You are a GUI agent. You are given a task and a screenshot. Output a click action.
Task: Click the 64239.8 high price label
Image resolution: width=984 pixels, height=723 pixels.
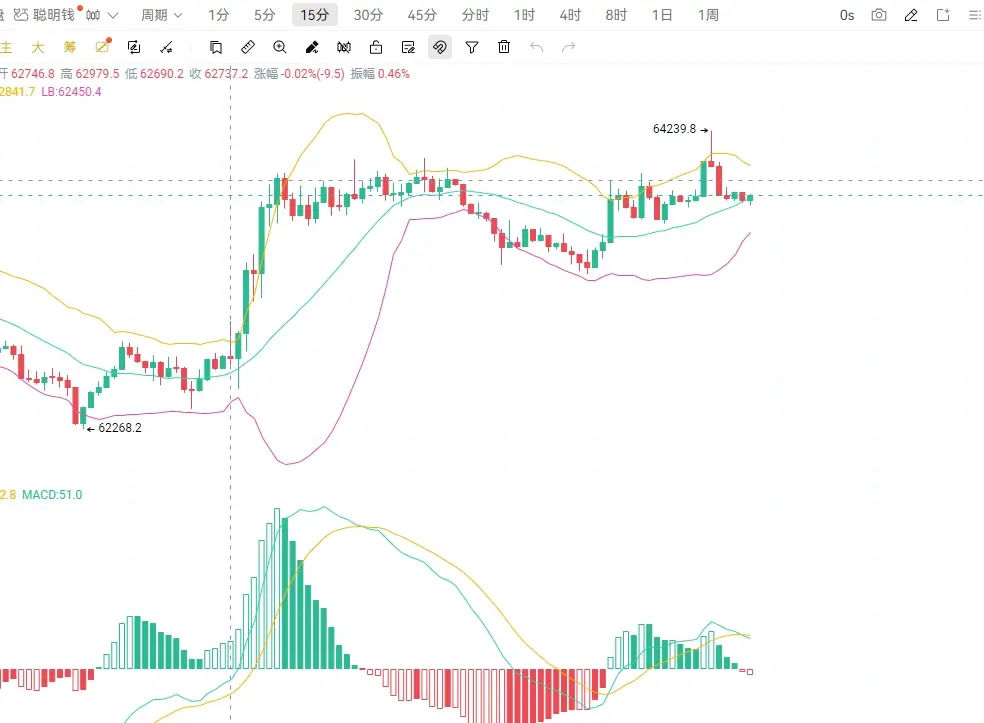click(x=675, y=129)
